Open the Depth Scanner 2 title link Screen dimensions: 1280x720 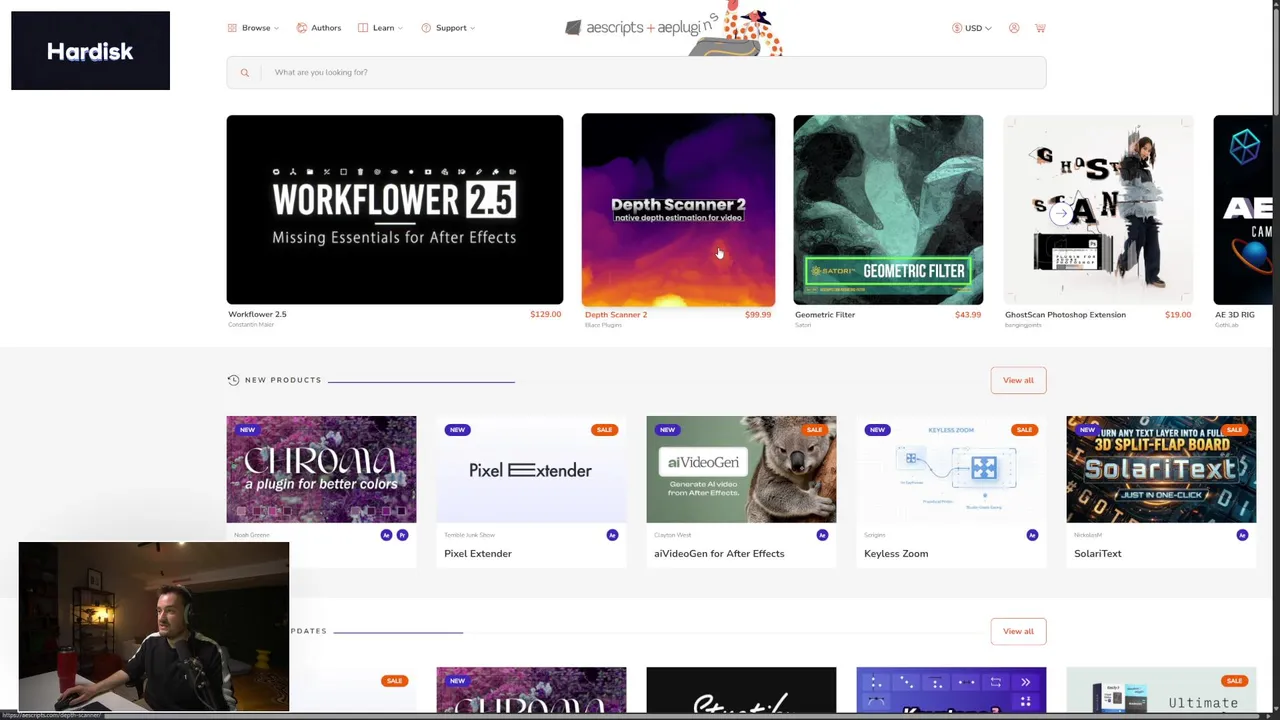click(x=616, y=314)
